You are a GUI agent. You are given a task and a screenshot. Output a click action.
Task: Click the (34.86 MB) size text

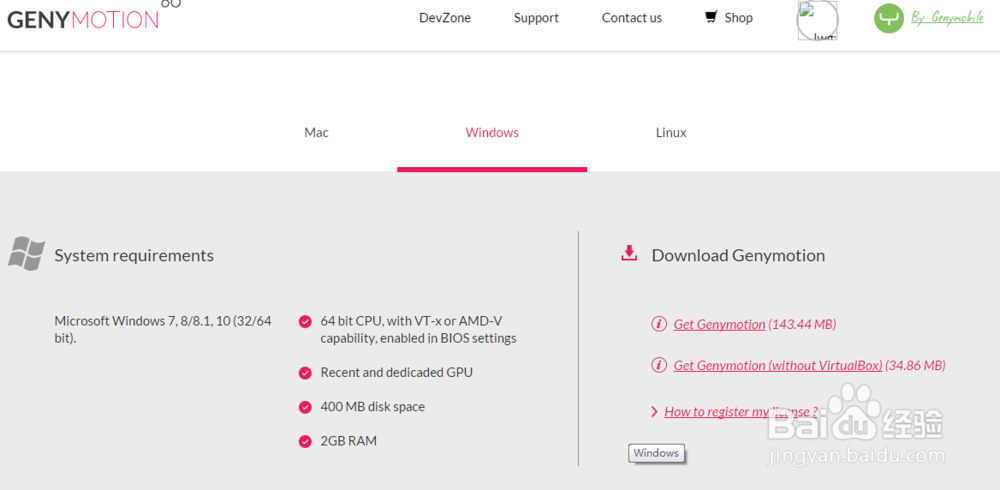pyautogui.click(x=915, y=366)
